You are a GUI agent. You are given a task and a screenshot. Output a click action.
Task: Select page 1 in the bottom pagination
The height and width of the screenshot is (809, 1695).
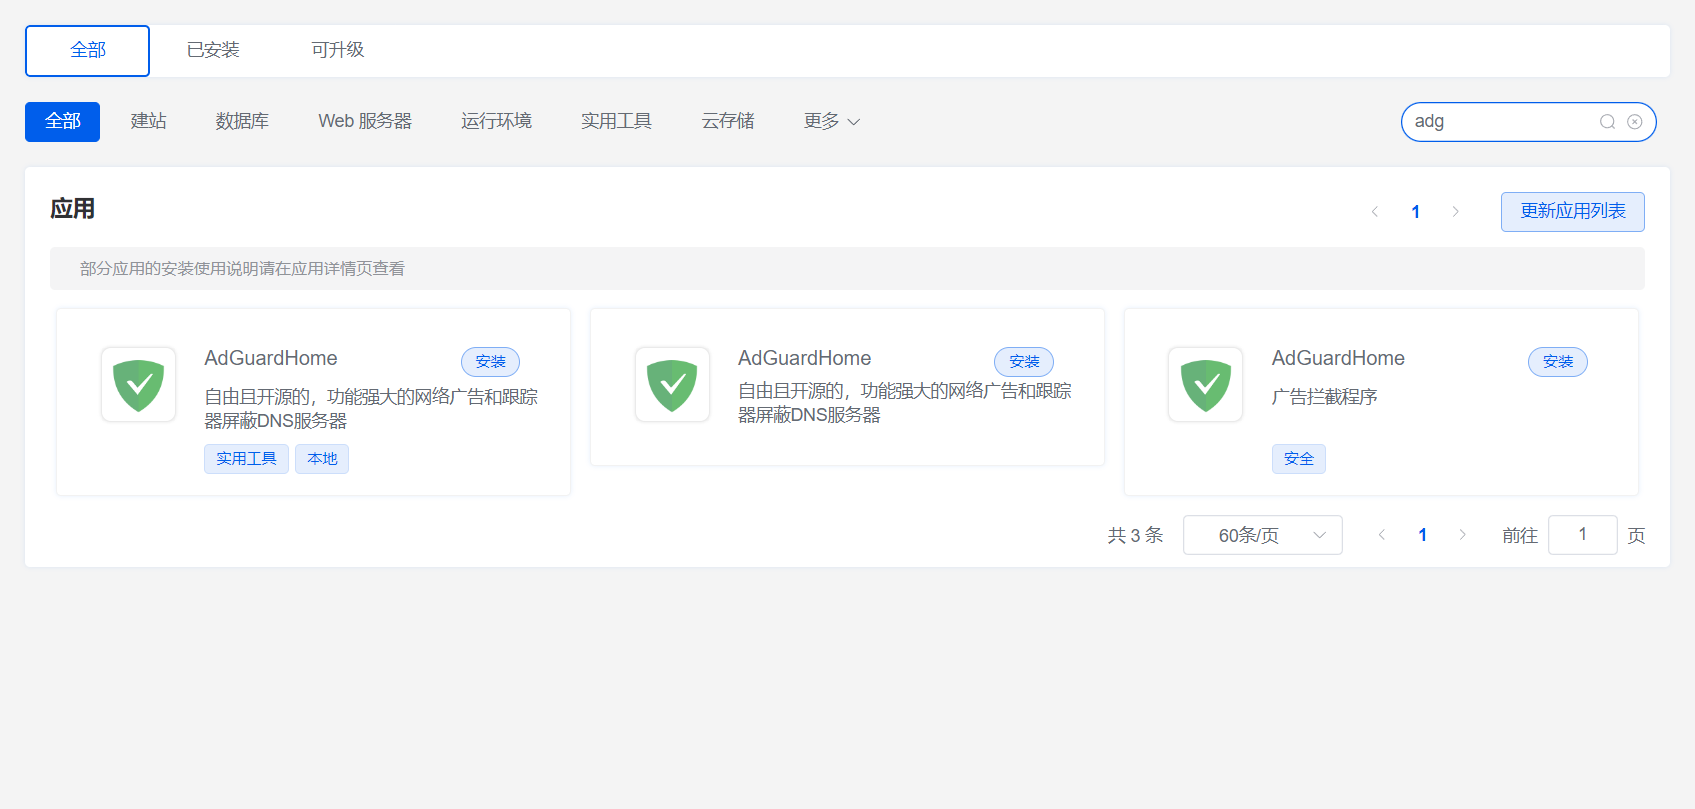click(x=1422, y=535)
